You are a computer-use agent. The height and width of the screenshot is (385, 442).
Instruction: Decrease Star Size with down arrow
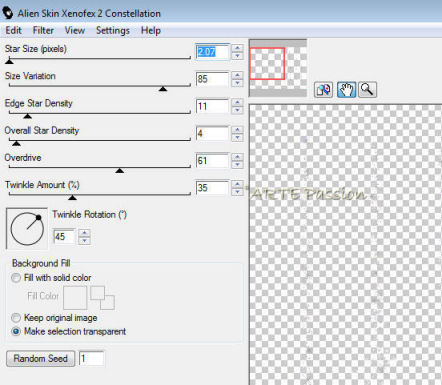pyautogui.click(x=237, y=56)
